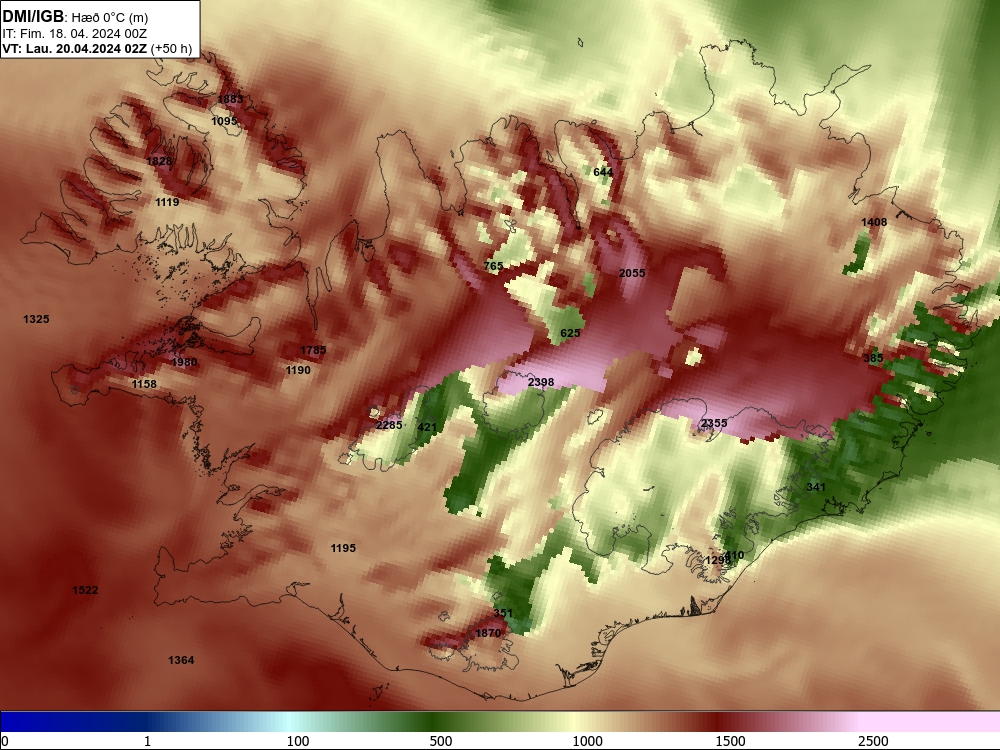Select the legend tick label 500
This screenshot has height=750, width=1000.
coord(441,741)
